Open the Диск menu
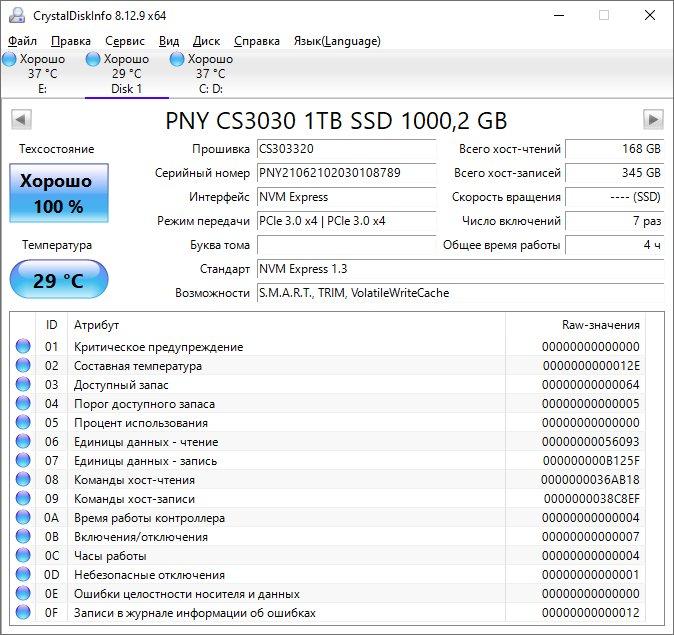The height and width of the screenshot is (635, 674). click(x=206, y=41)
